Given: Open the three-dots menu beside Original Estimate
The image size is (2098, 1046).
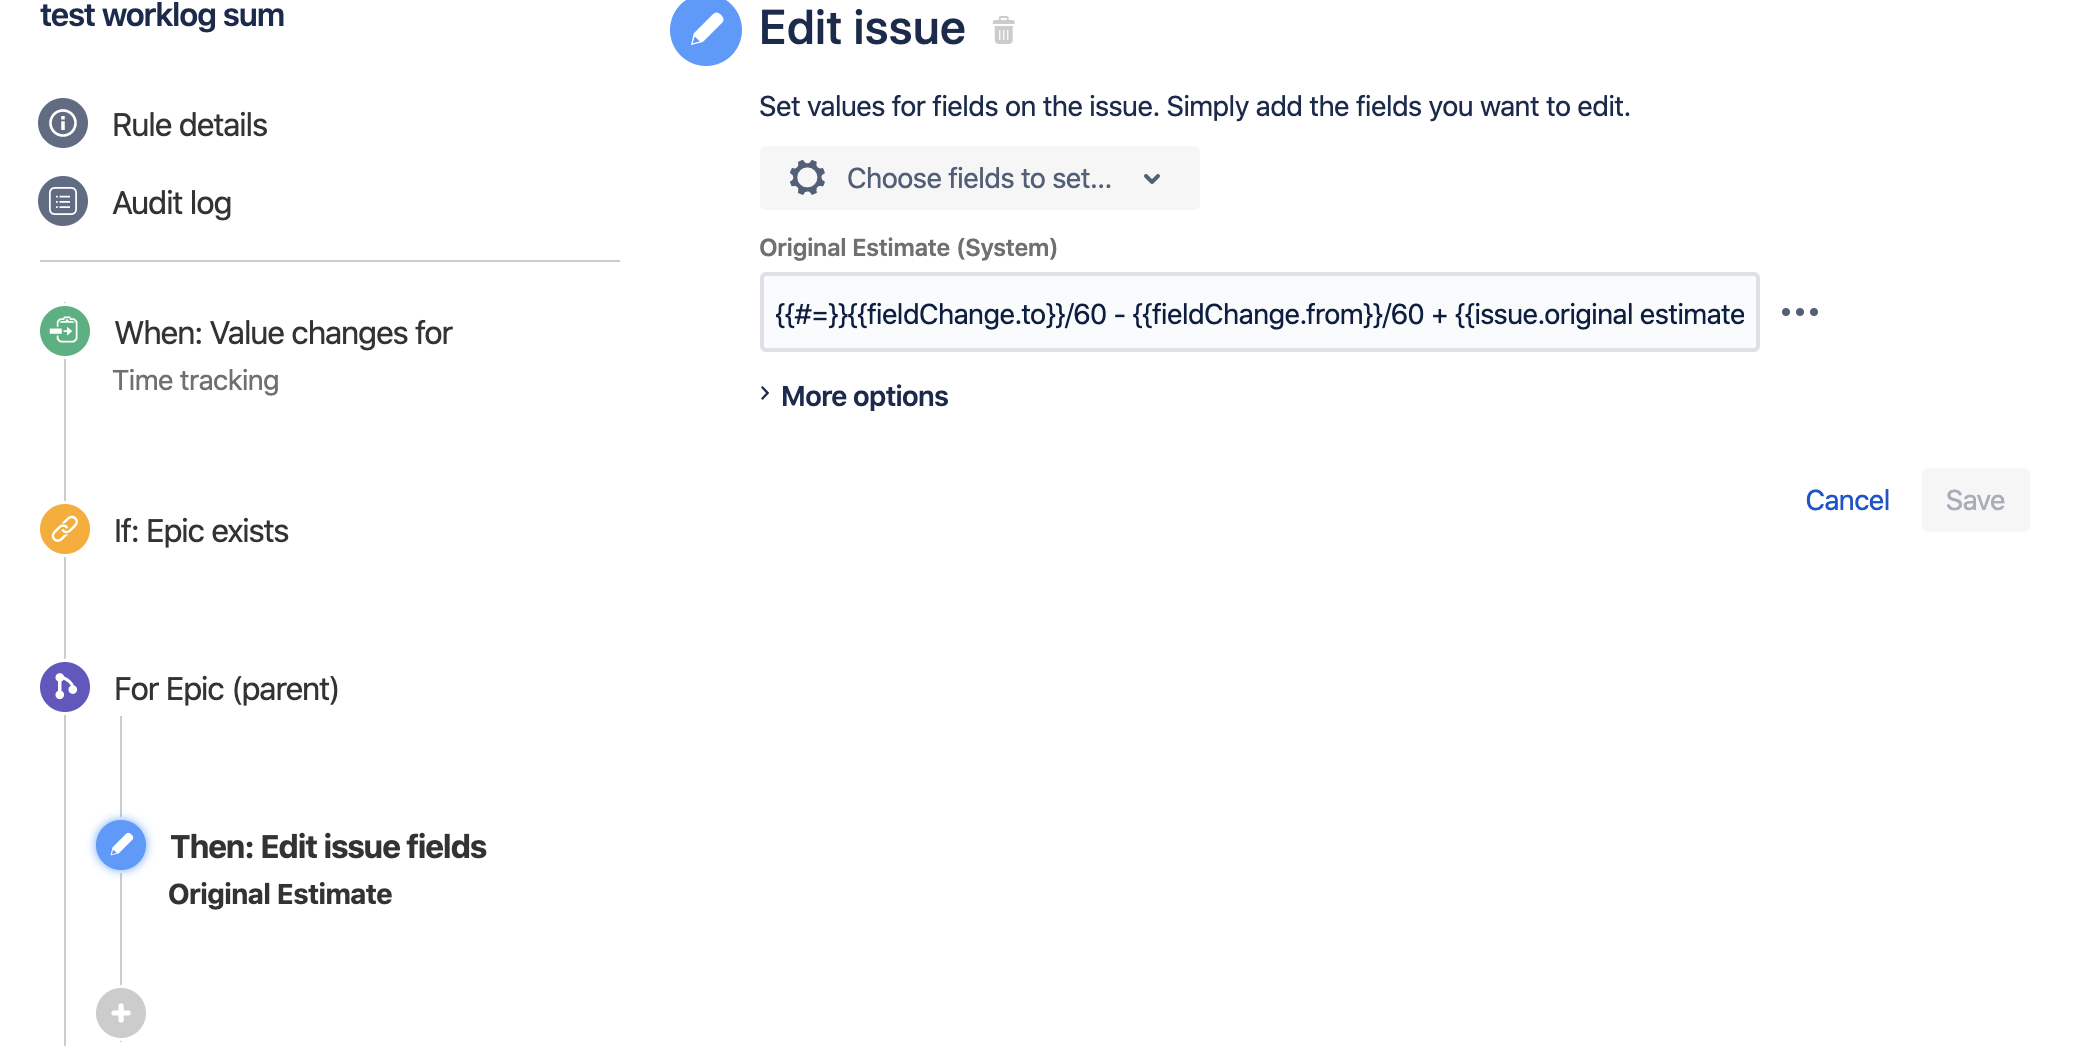Looking at the screenshot, I should [x=1800, y=312].
